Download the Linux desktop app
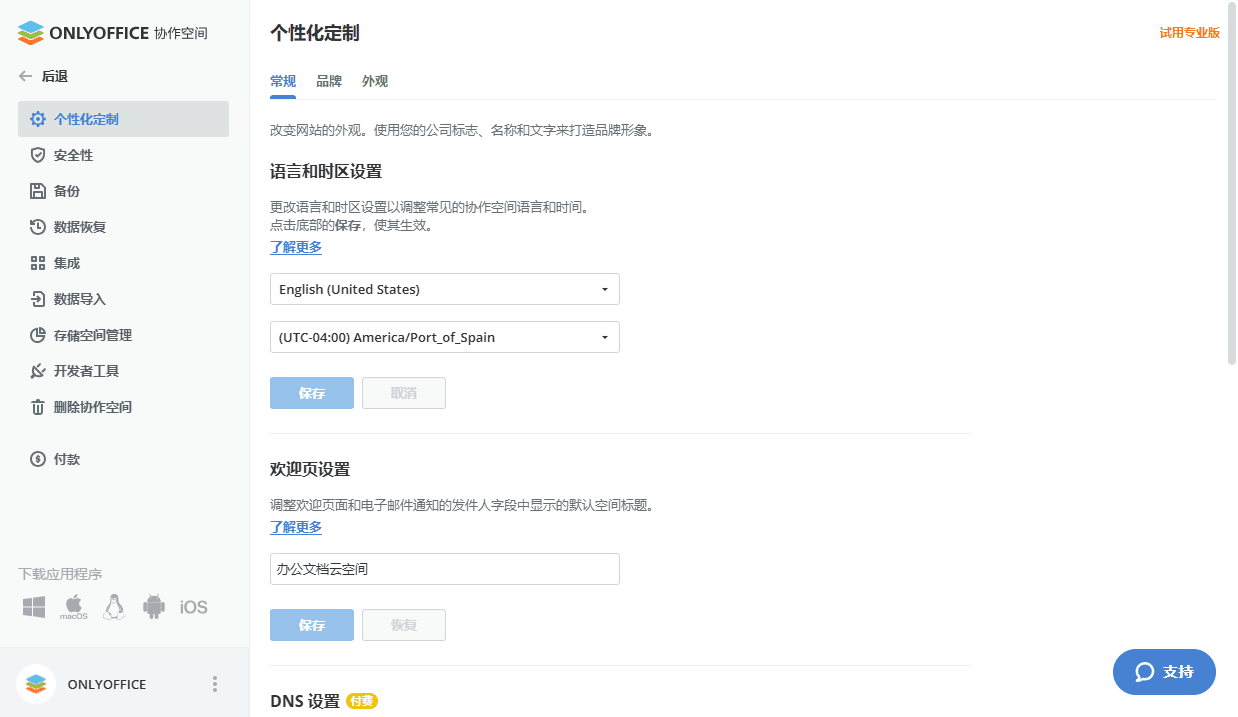Screen dimensions: 1238x717 [114, 607]
